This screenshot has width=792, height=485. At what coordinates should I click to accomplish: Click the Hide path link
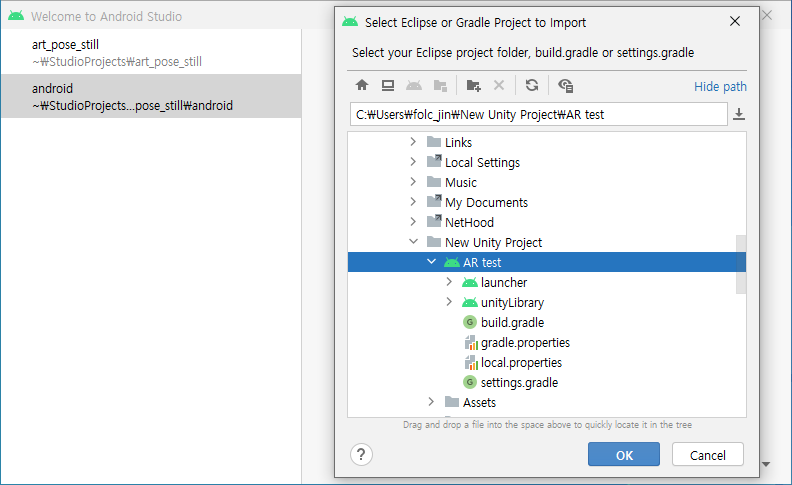[720, 87]
